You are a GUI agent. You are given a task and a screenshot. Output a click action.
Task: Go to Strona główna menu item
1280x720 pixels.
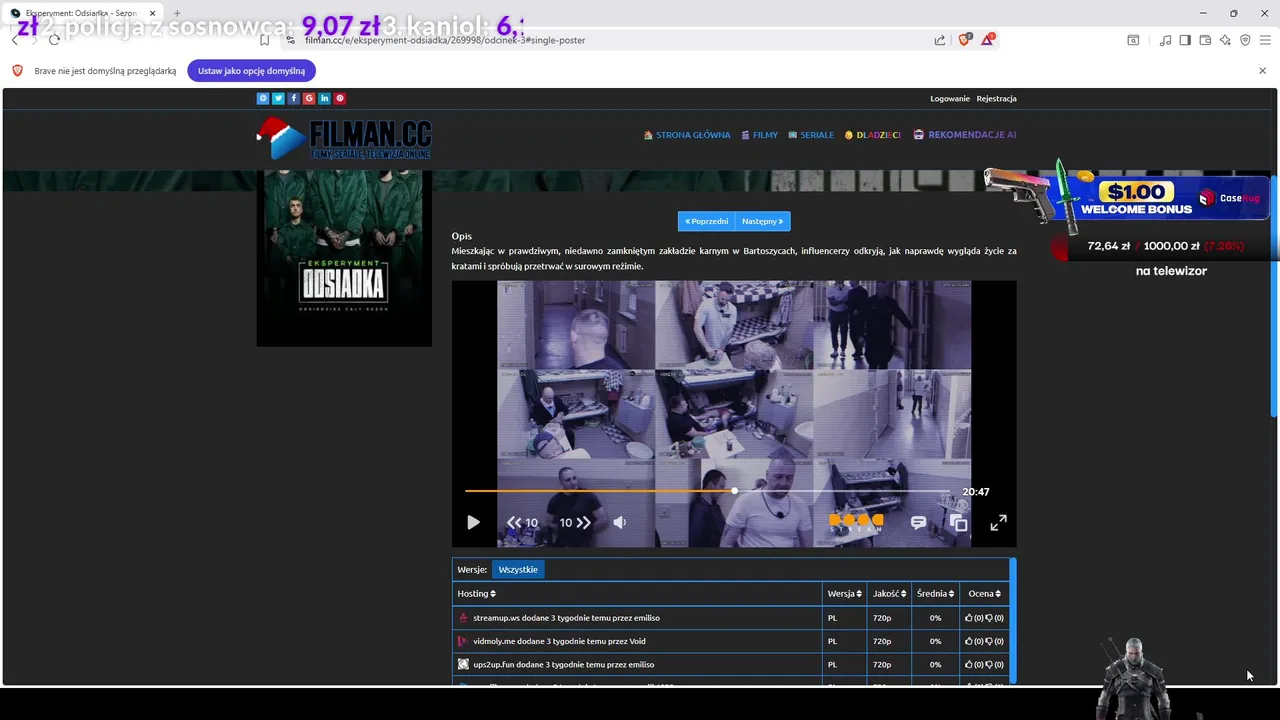coord(687,135)
